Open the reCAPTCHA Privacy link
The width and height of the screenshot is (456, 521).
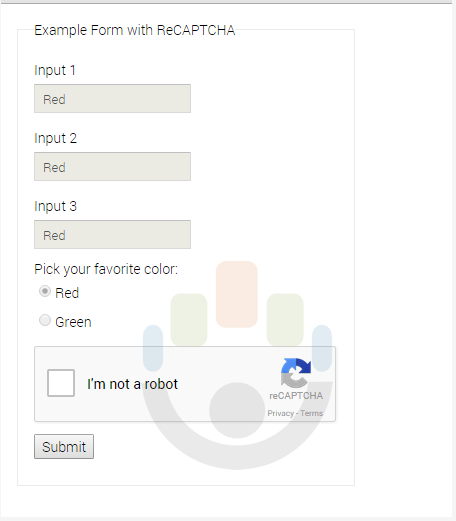280,413
